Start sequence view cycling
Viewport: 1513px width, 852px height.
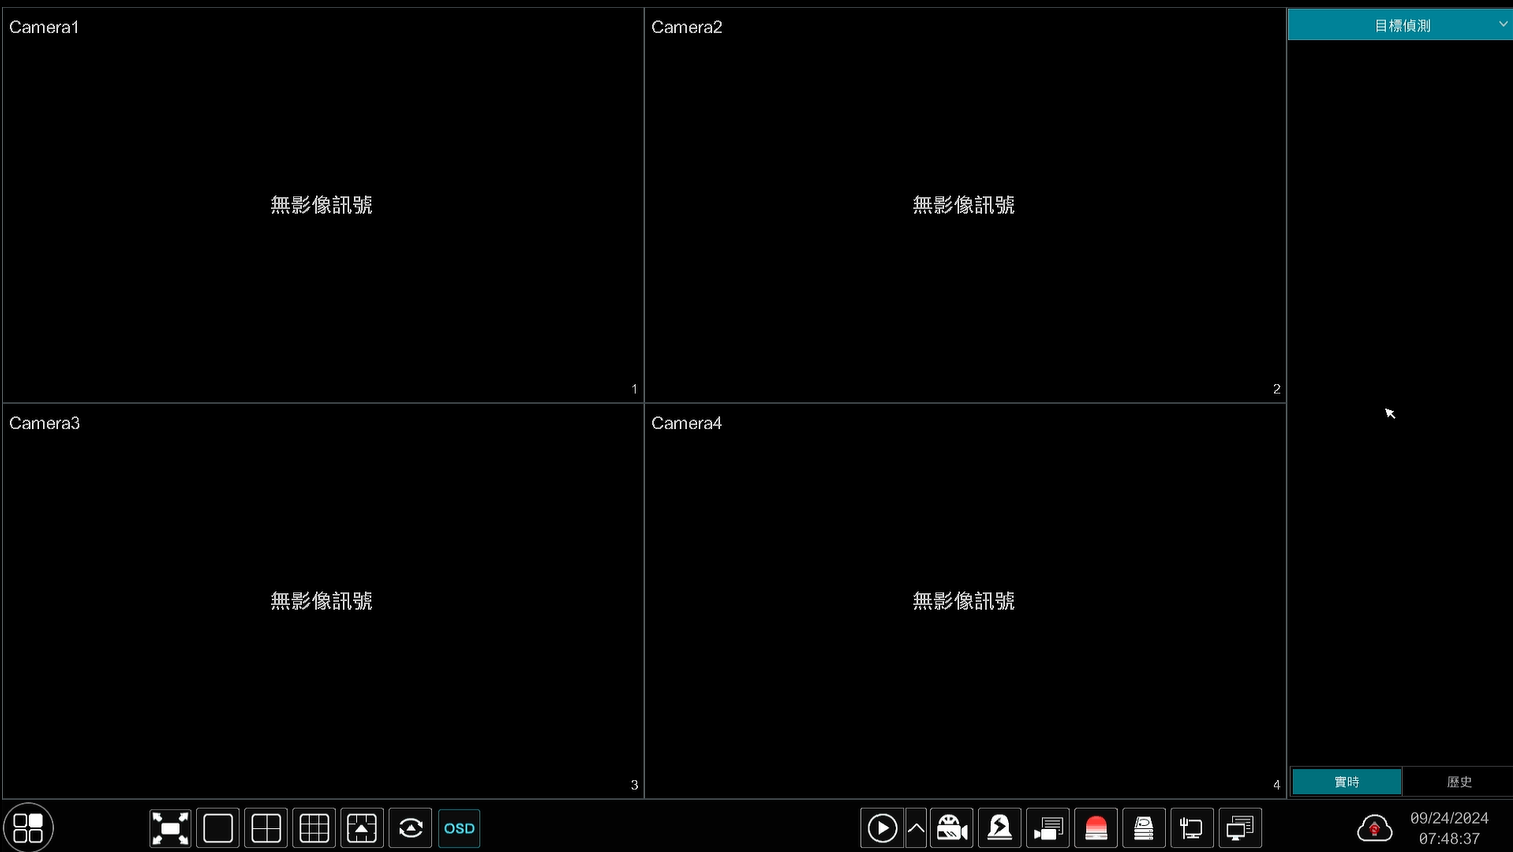[x=410, y=828]
